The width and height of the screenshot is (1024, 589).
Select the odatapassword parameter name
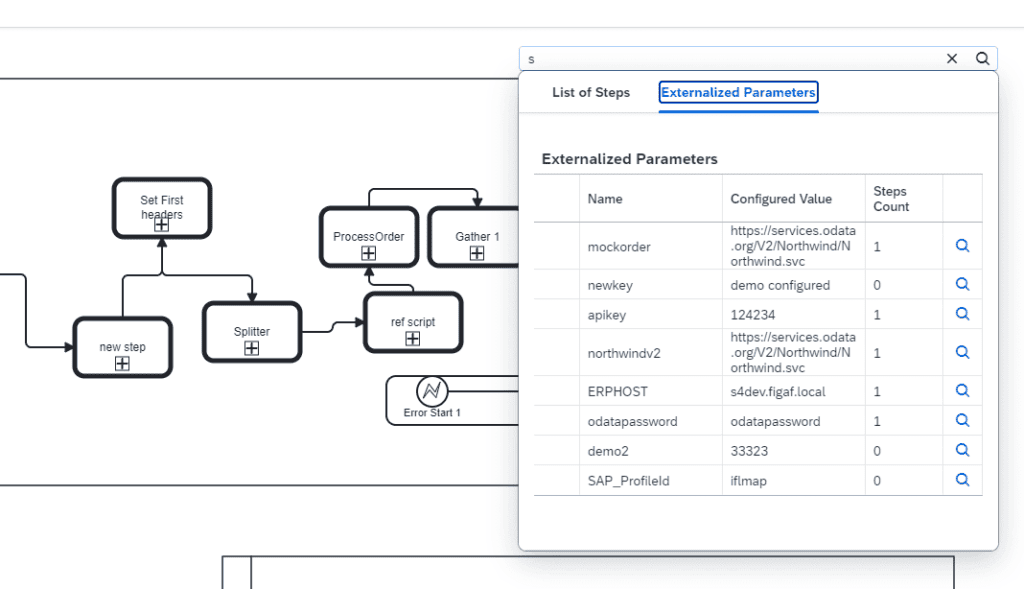click(632, 422)
